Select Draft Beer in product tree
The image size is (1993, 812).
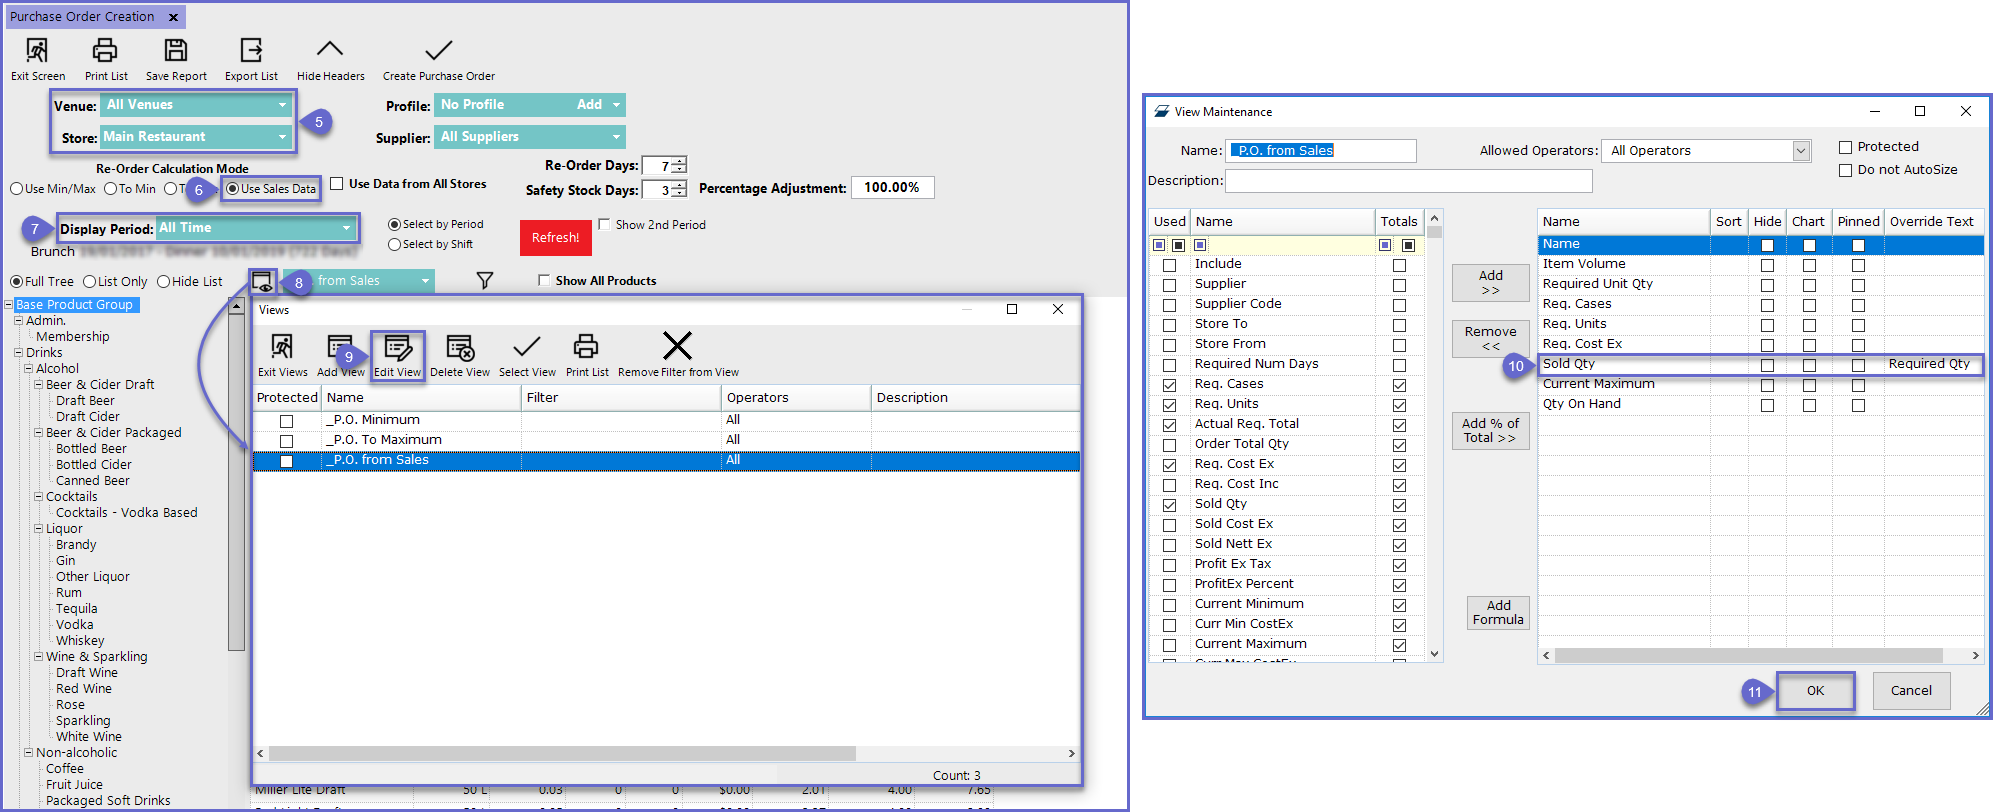[85, 401]
